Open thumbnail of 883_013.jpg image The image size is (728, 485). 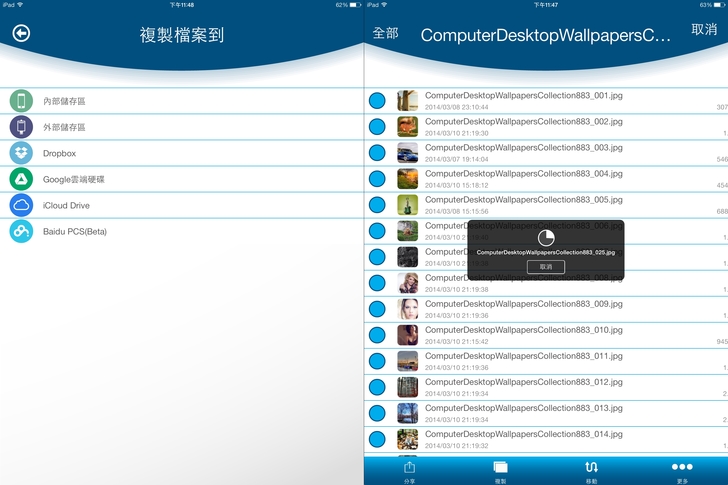[x=408, y=413]
